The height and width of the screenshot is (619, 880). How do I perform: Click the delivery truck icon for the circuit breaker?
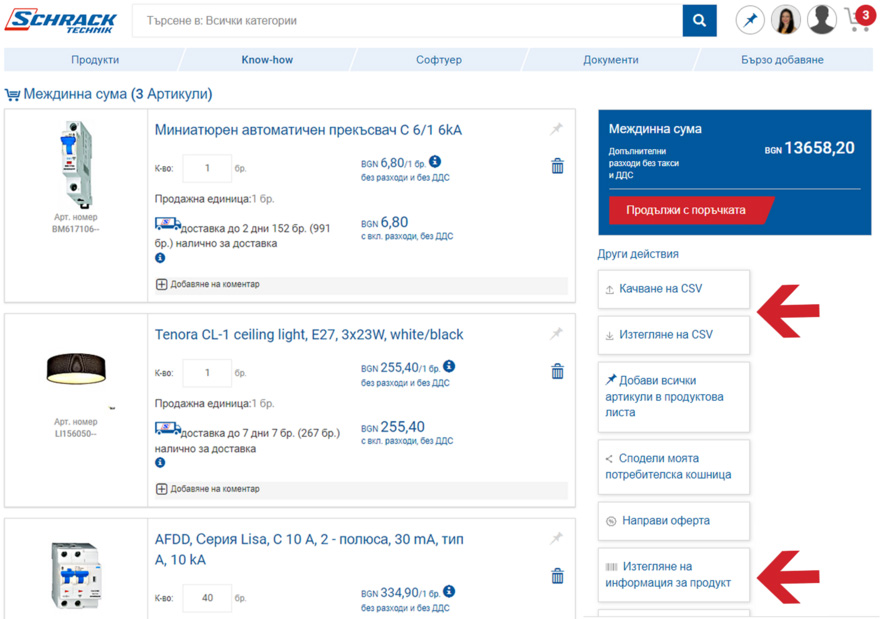coord(168,224)
